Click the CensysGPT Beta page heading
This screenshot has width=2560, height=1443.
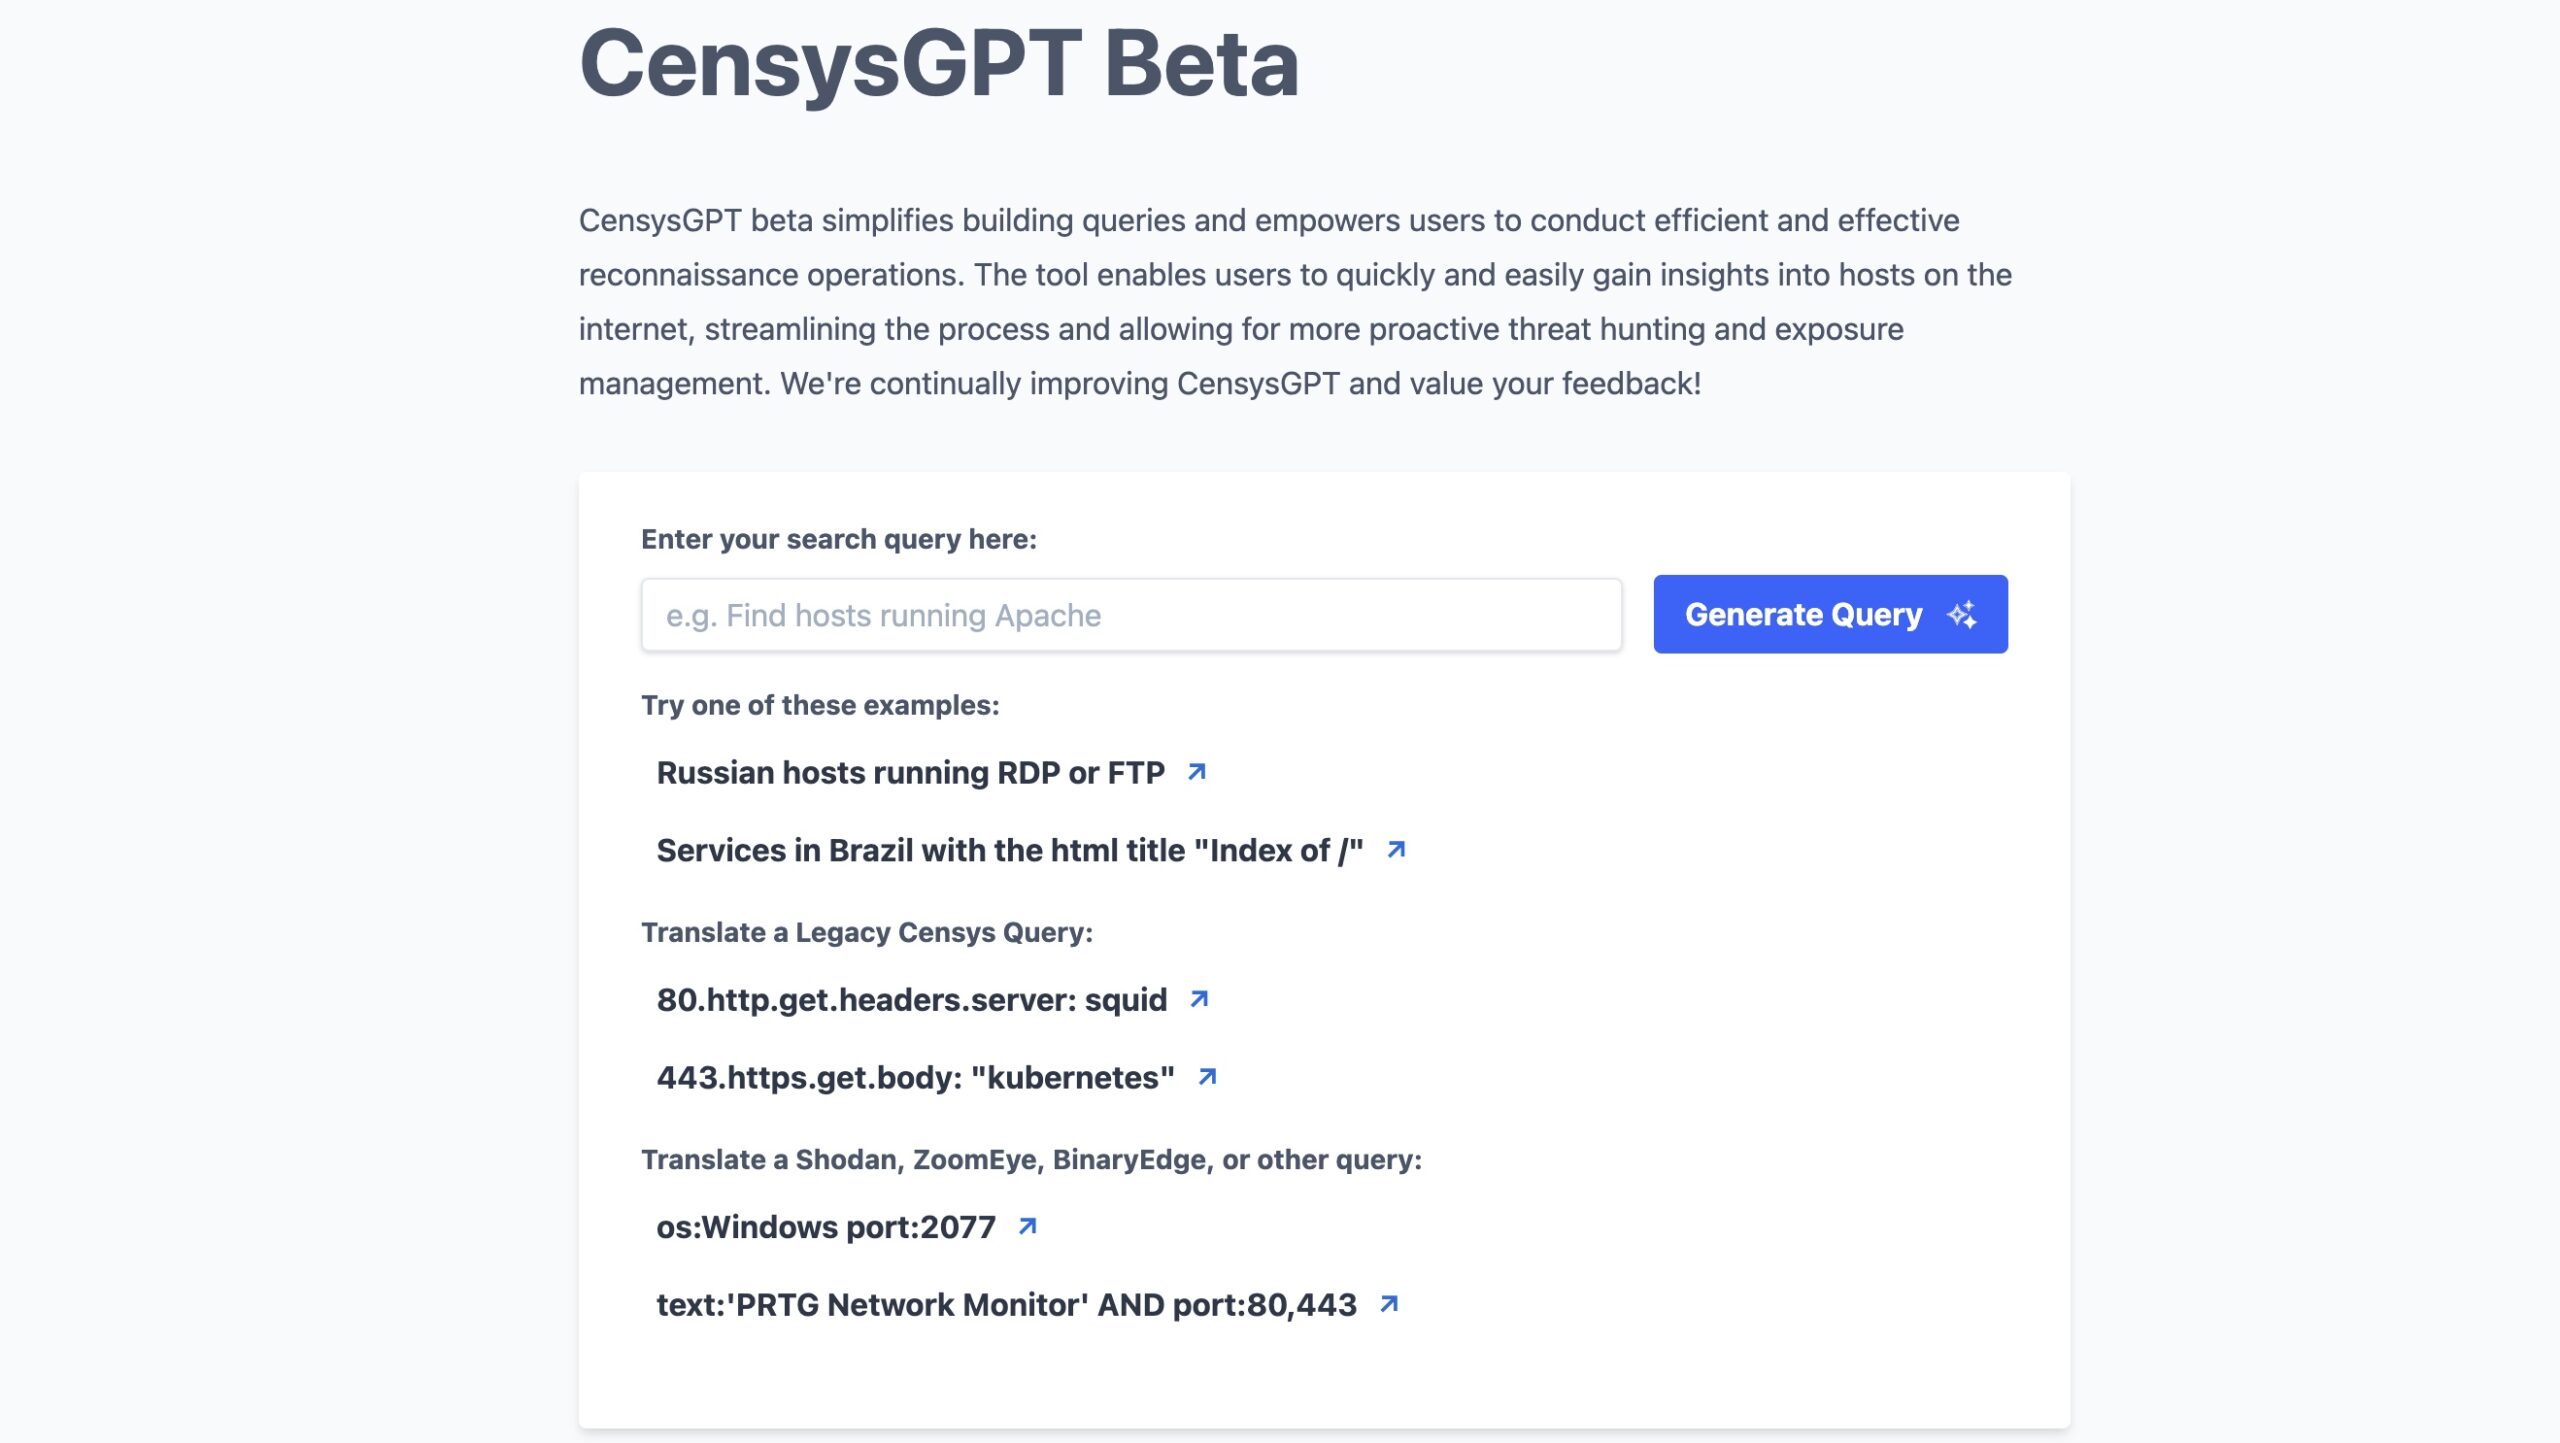938,63
